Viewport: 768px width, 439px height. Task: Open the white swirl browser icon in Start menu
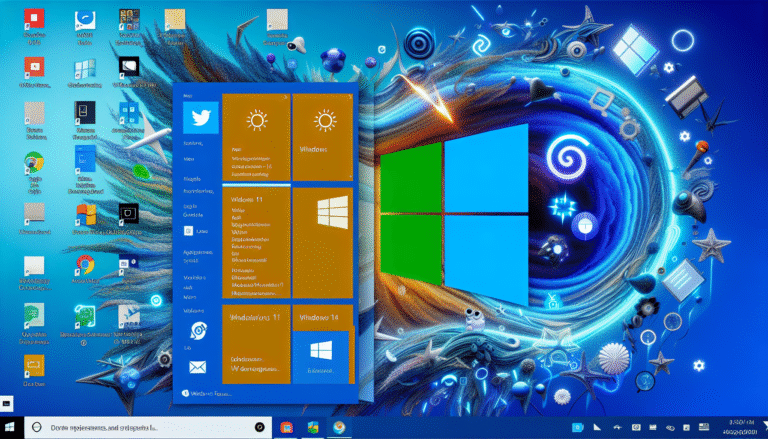198,331
